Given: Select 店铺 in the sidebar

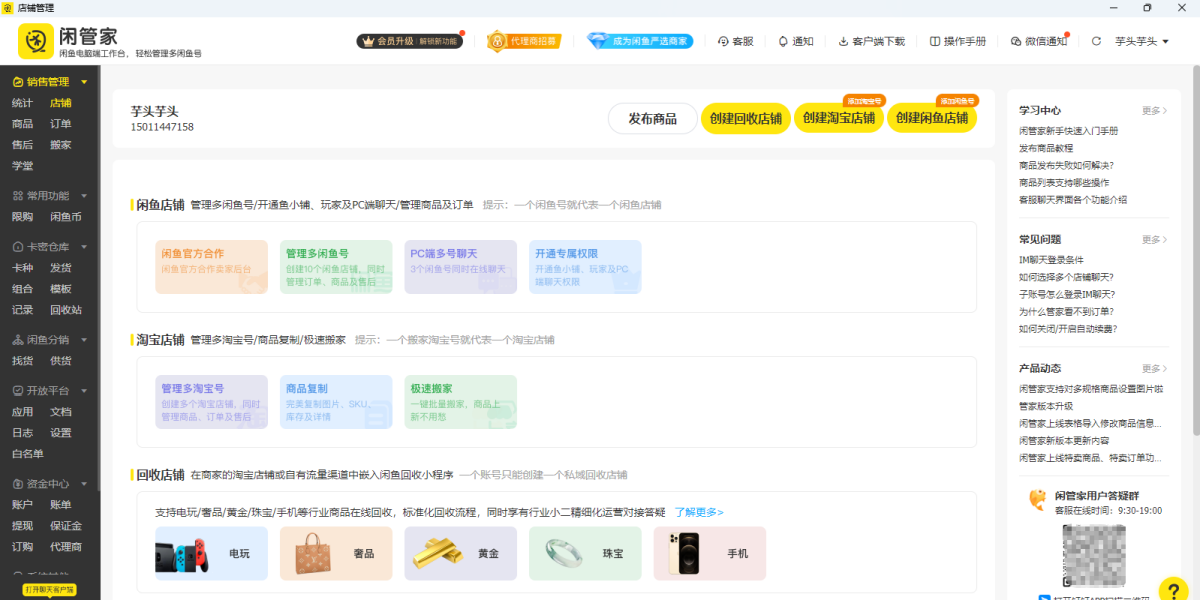Looking at the screenshot, I should [x=61, y=103].
